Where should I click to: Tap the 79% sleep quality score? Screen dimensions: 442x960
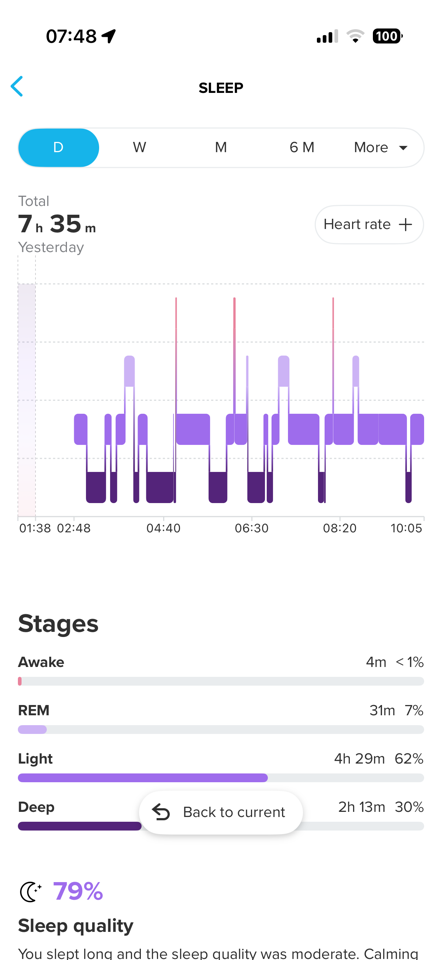(78, 891)
